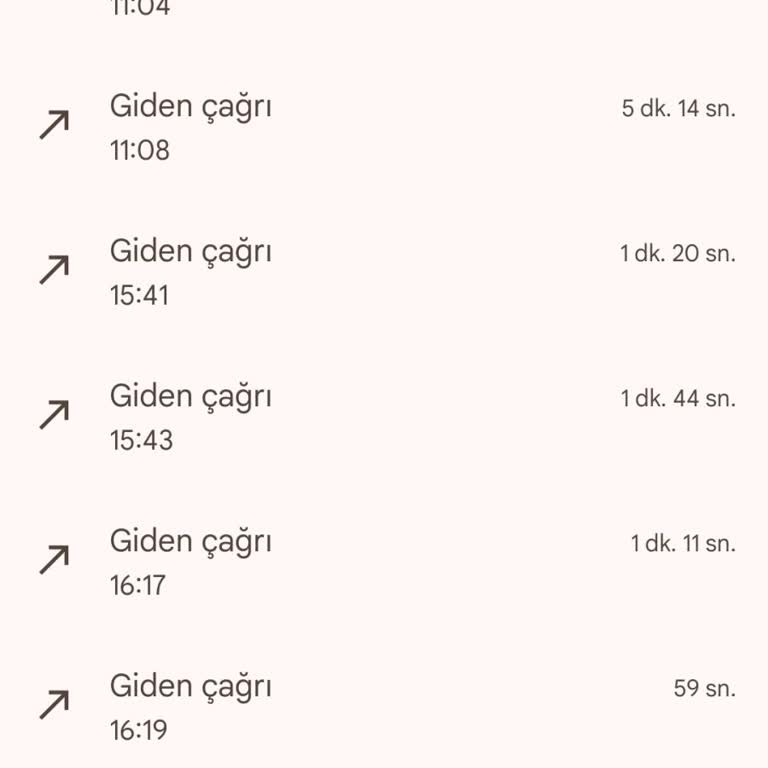
Task: Select the Giden çağrı label above 15:41
Action: 190,251
